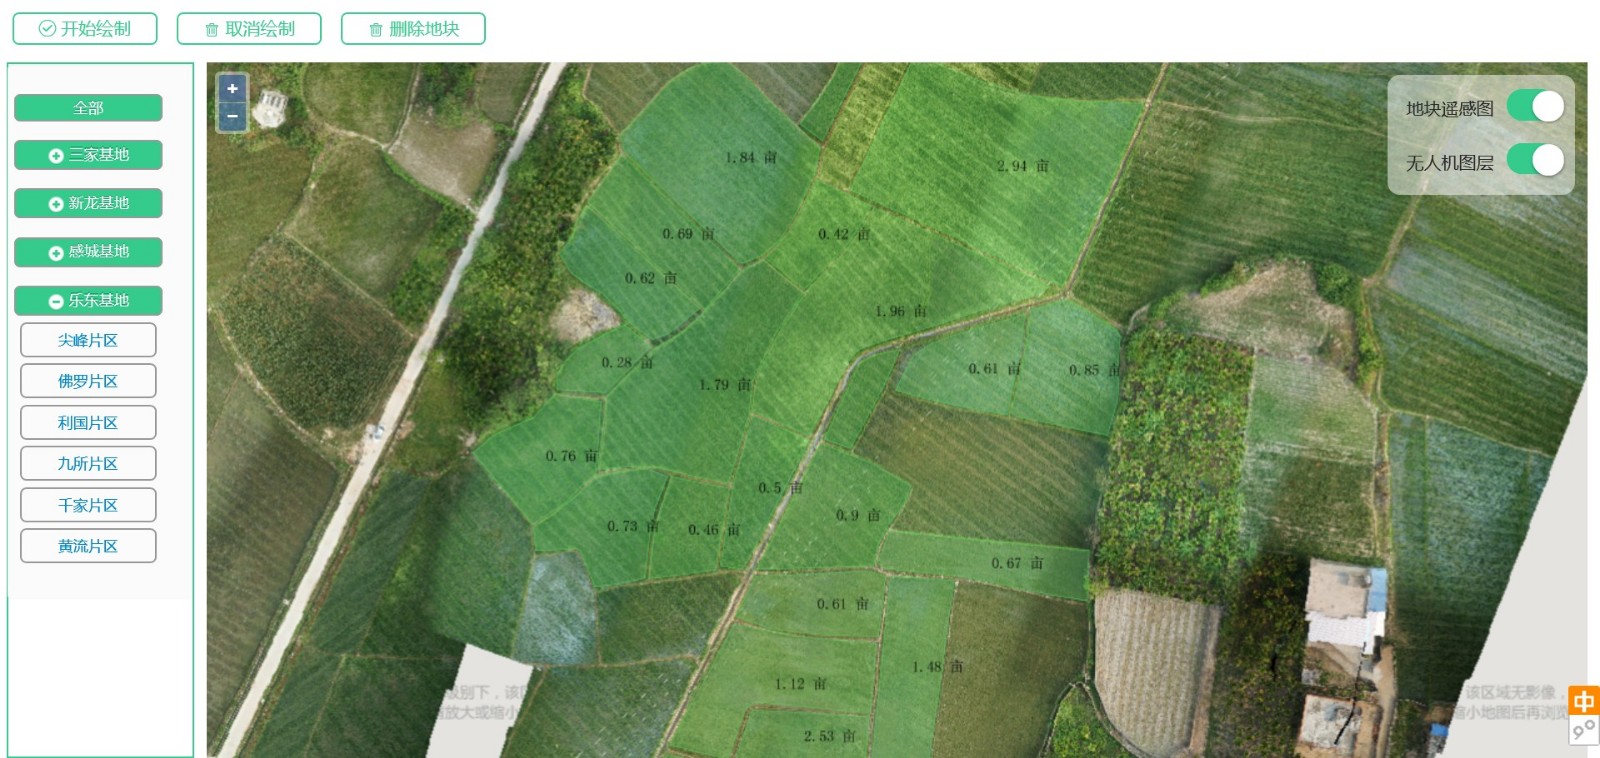Screen dimensions: 1600x758
Task: Toggle the 地块遥感图 switch off
Action: [x=1536, y=106]
